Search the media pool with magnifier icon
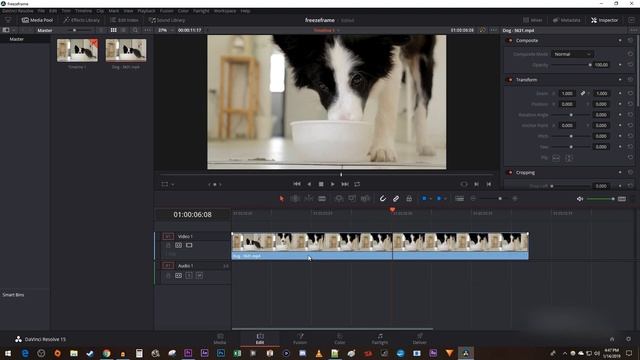 [x=135, y=30]
